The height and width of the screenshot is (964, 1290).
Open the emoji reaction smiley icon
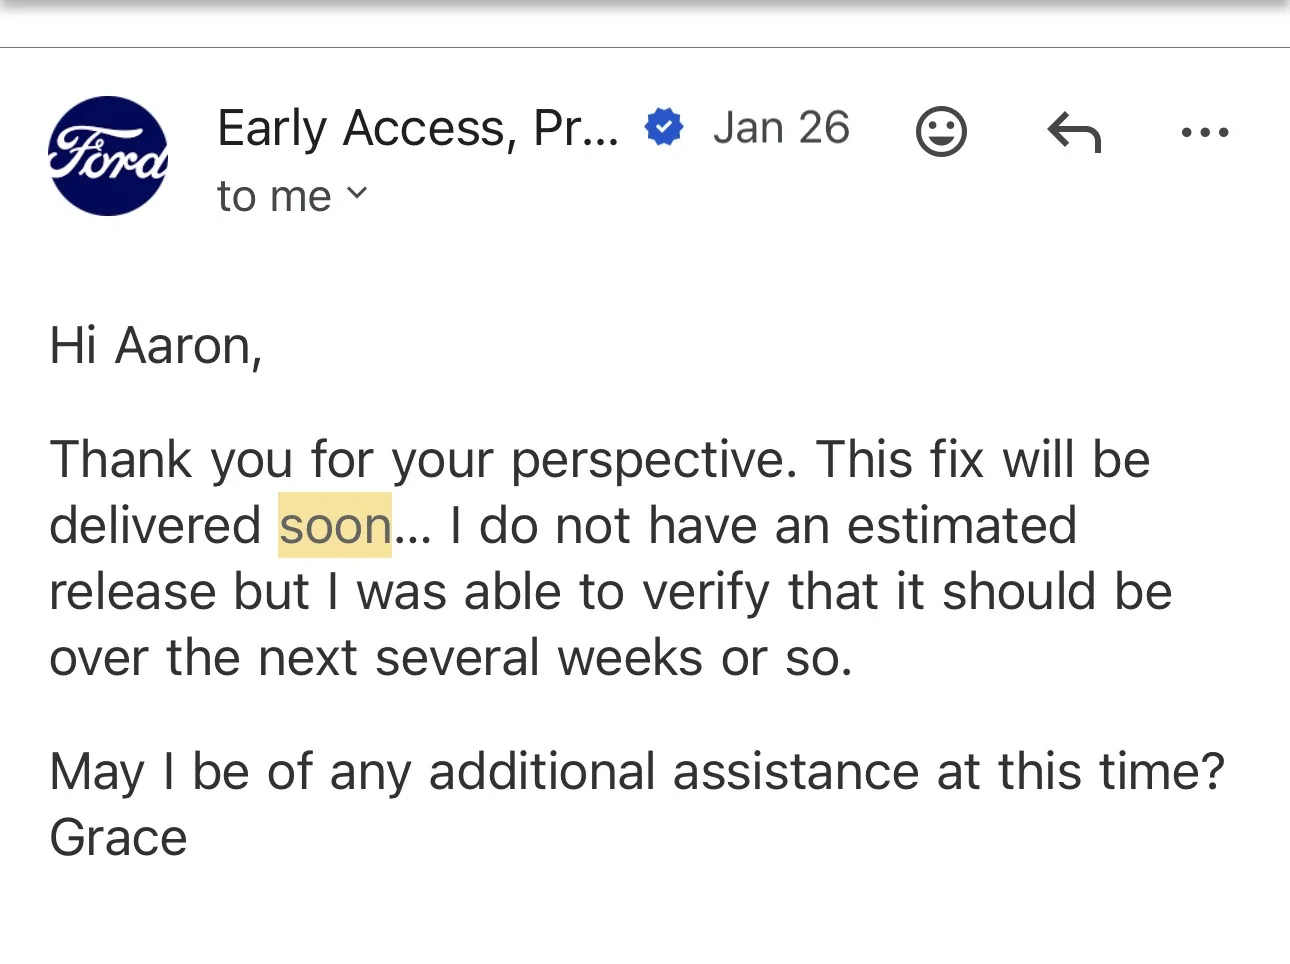click(x=941, y=131)
